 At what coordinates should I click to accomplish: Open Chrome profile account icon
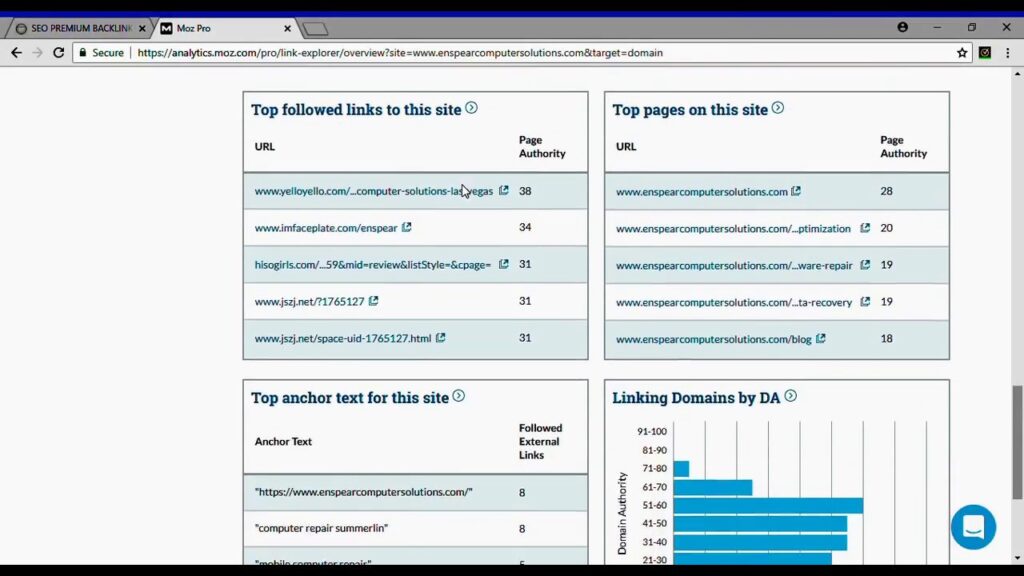click(903, 27)
